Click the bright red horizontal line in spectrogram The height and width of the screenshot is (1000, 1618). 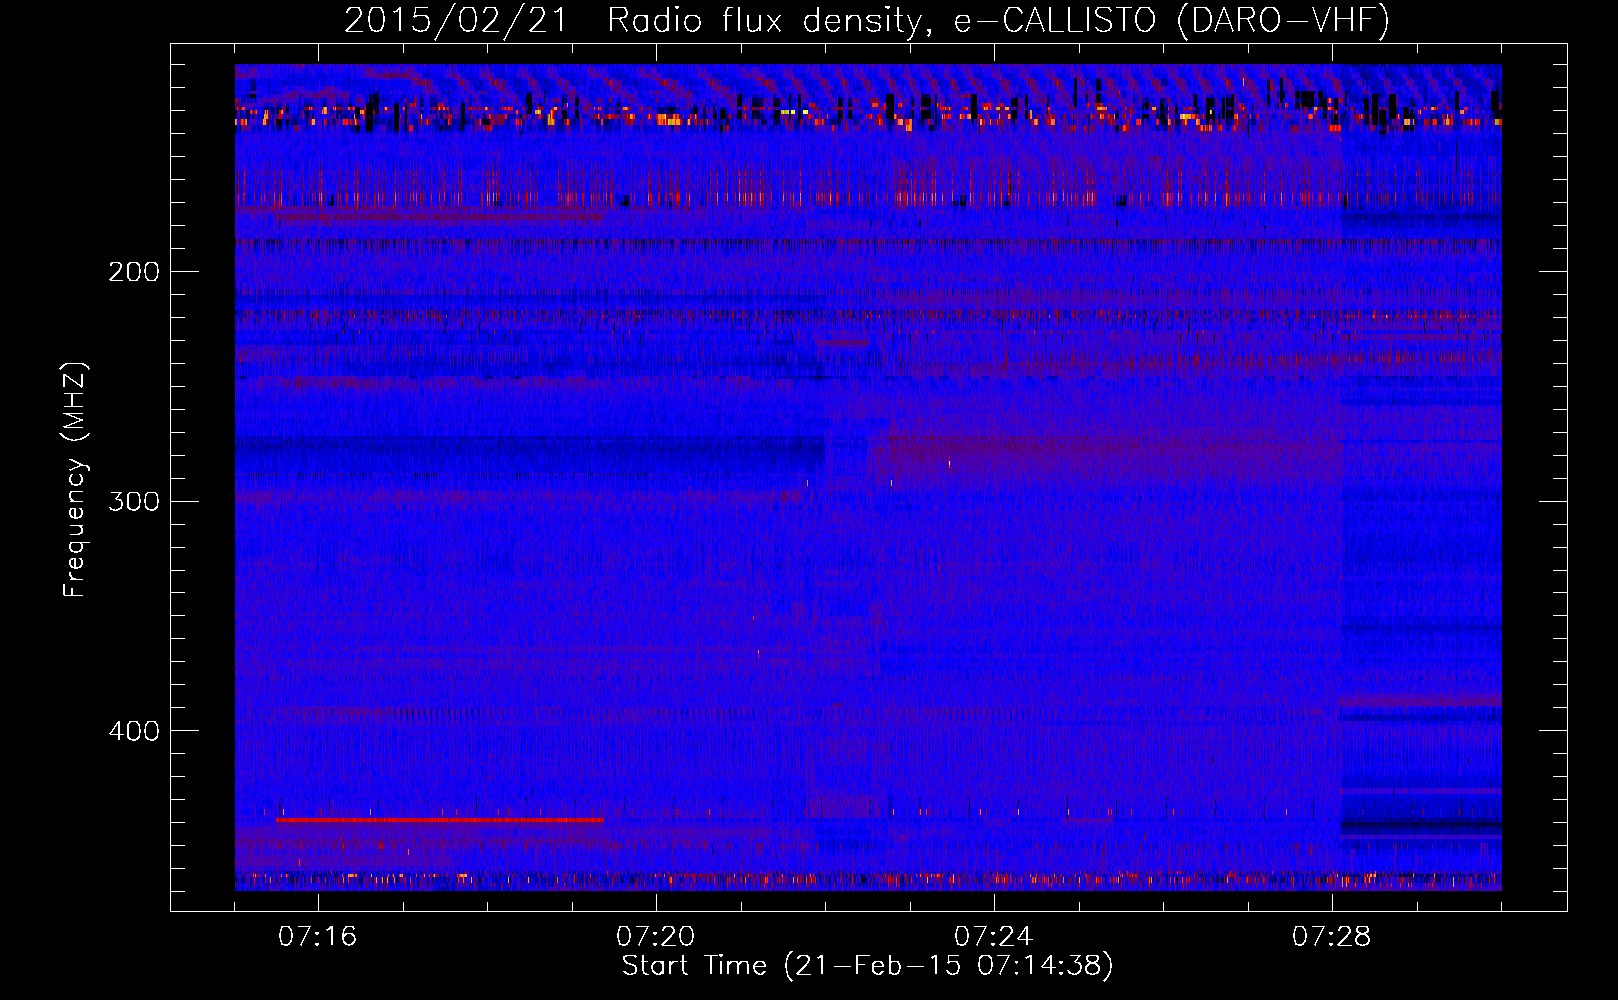coord(439,820)
